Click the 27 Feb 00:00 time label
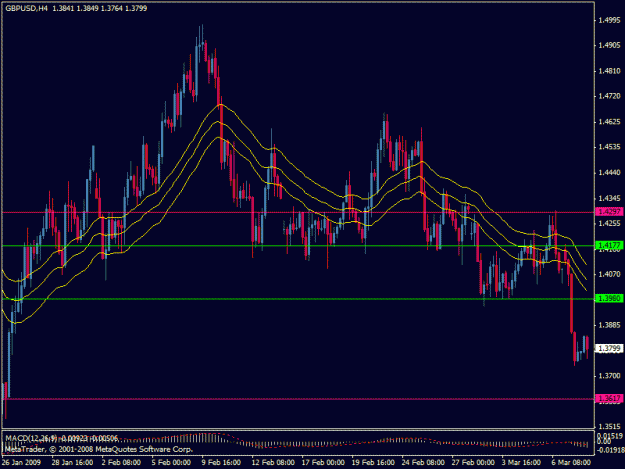 coord(473,463)
